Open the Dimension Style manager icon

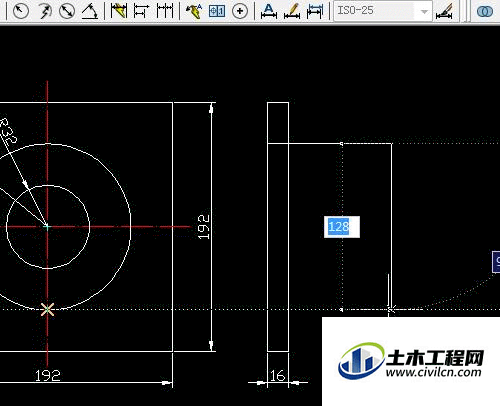444,11
